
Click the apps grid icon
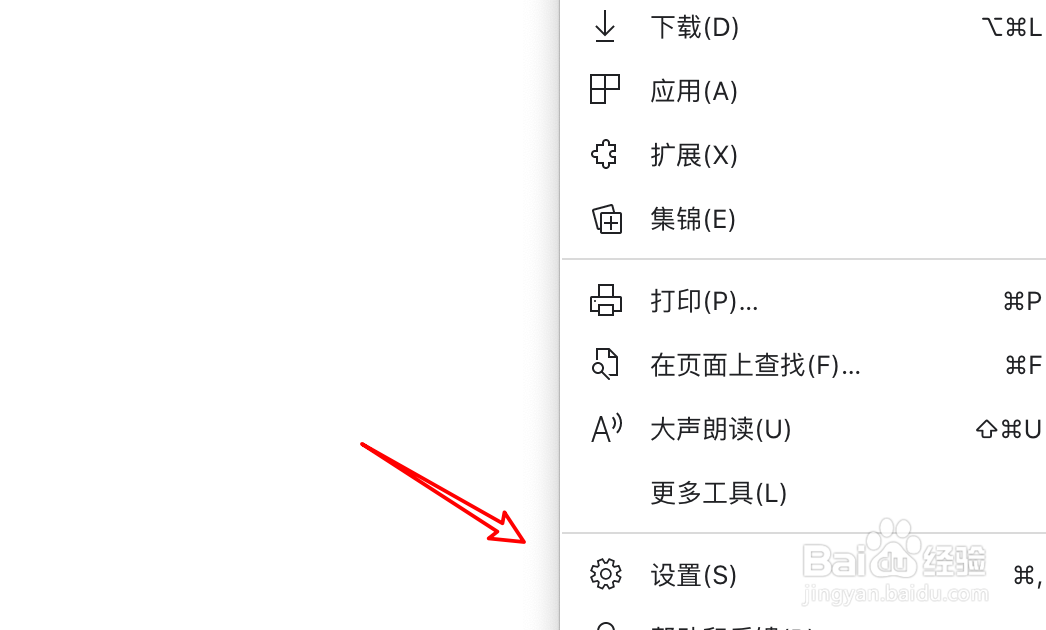(605, 89)
